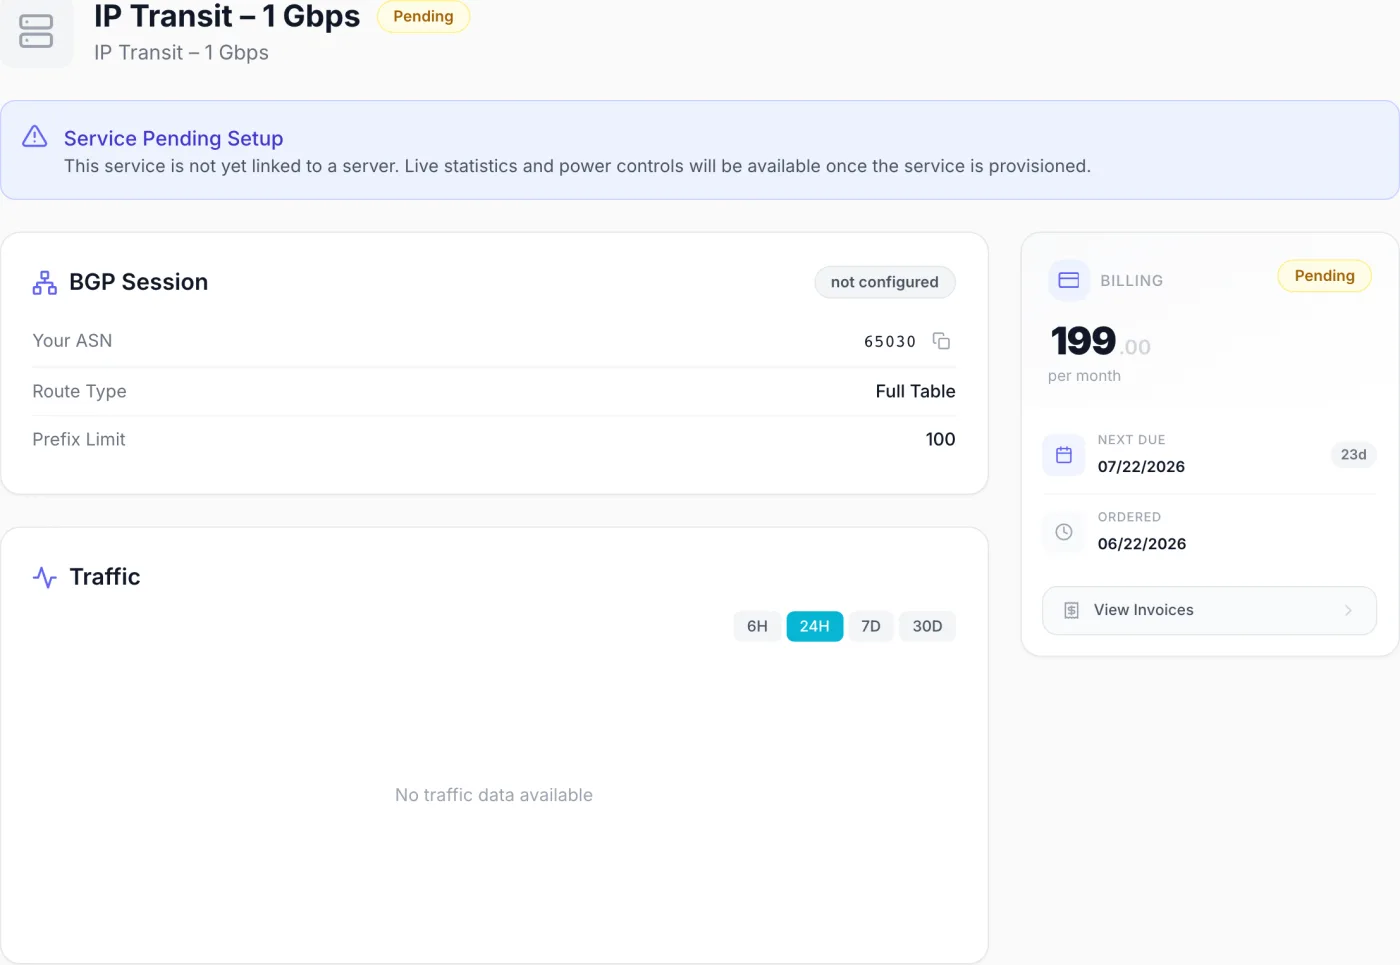Click the 'Service Pending Setup' heading

click(x=174, y=138)
